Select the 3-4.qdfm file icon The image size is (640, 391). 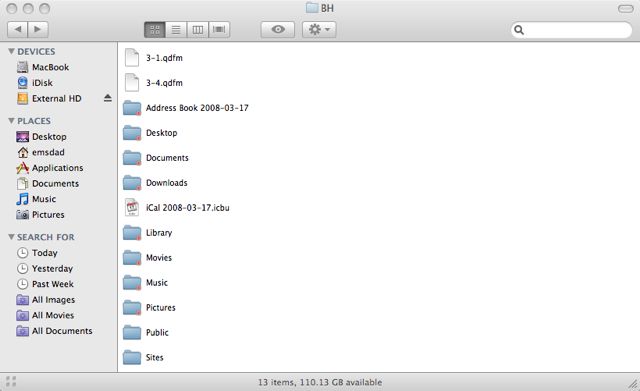(132, 82)
